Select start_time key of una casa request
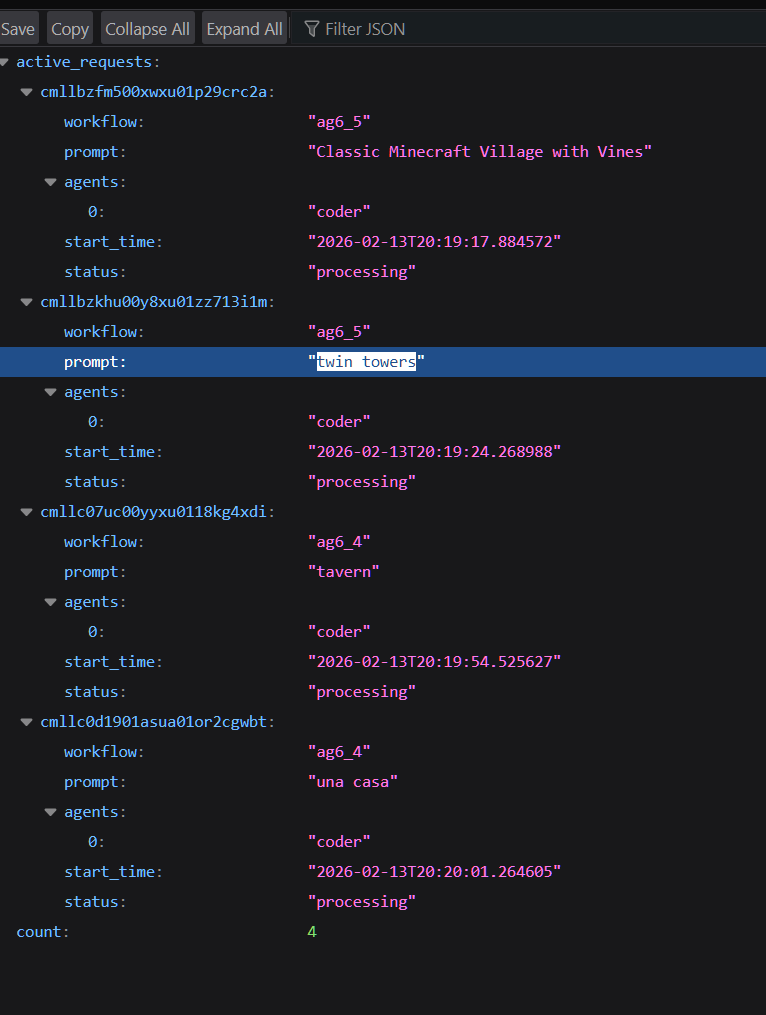This screenshot has height=1015, width=766. (109, 871)
